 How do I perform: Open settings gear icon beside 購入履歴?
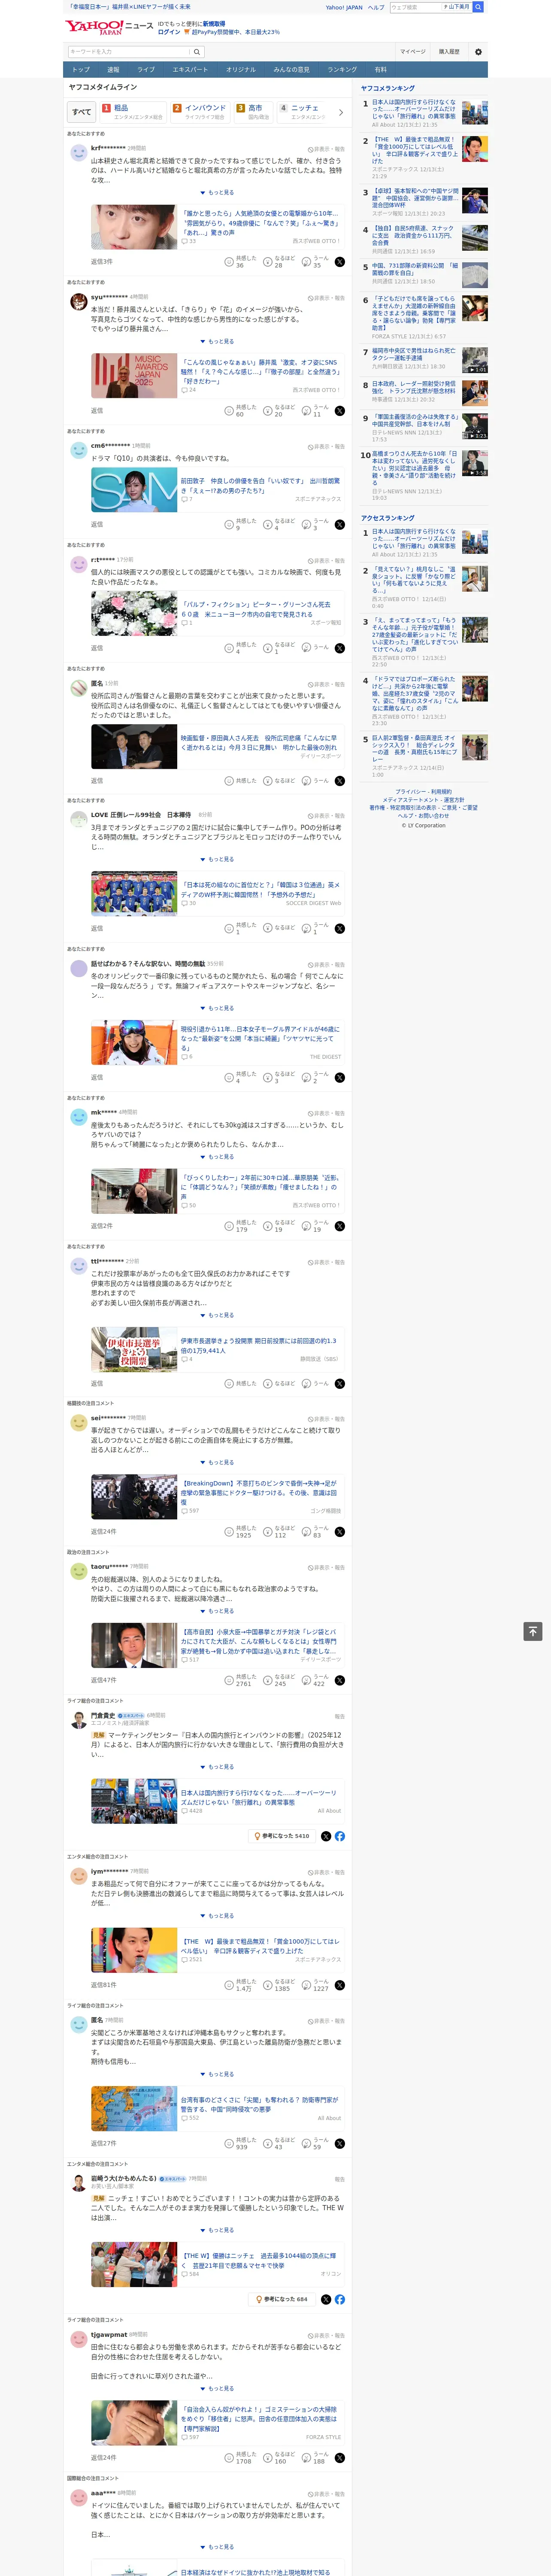(478, 52)
